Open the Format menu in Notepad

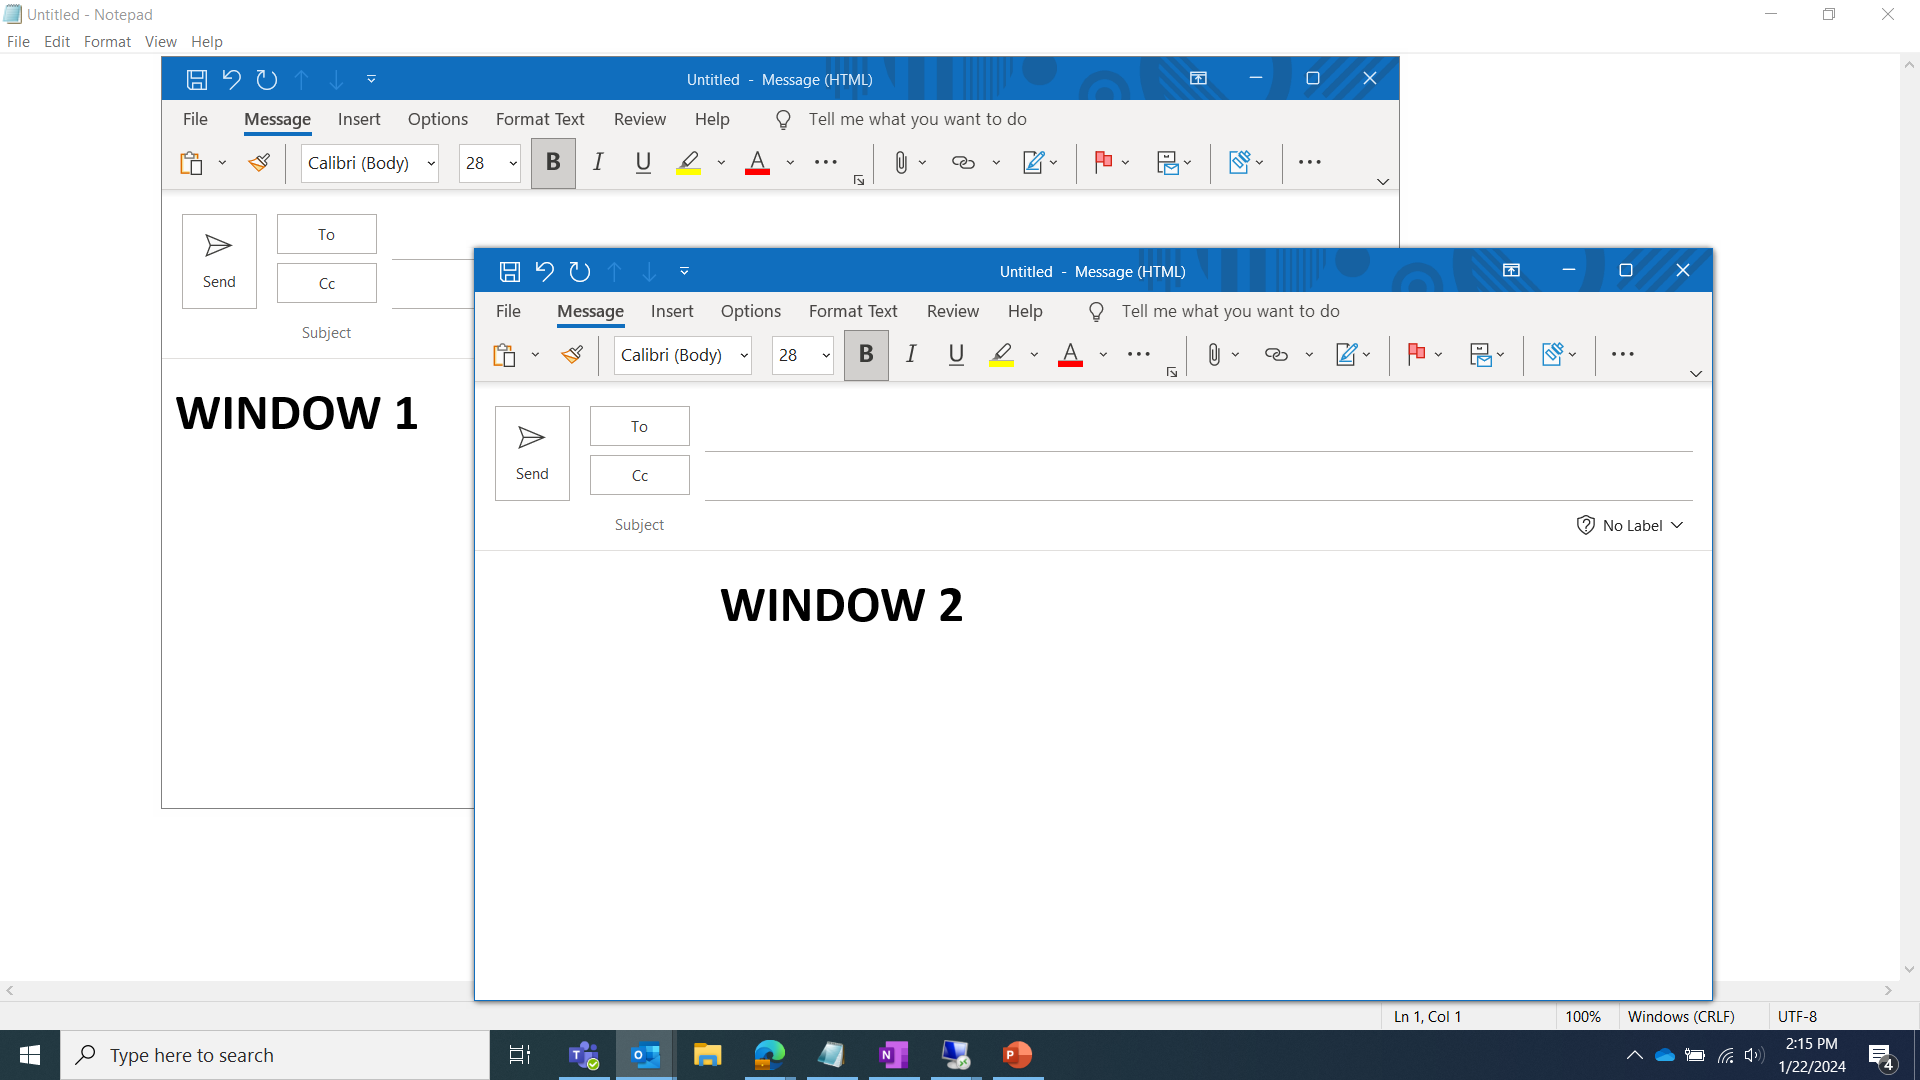107,41
